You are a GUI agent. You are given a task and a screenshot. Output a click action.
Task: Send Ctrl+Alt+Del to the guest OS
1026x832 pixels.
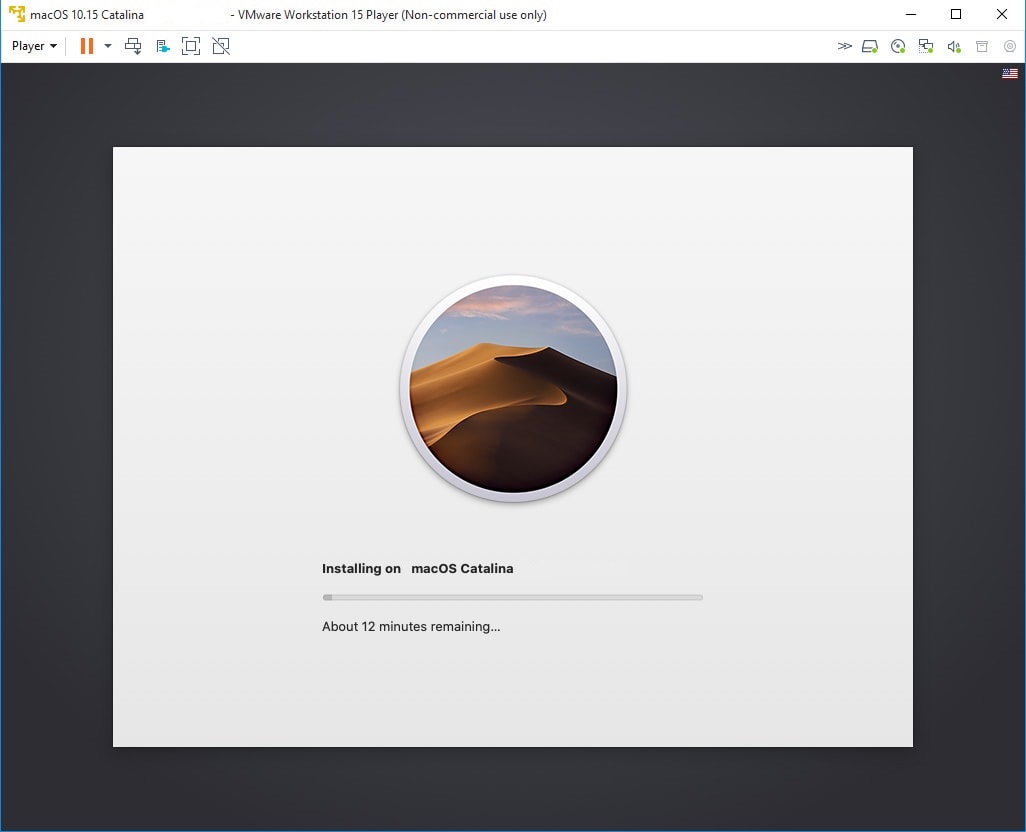coord(133,45)
